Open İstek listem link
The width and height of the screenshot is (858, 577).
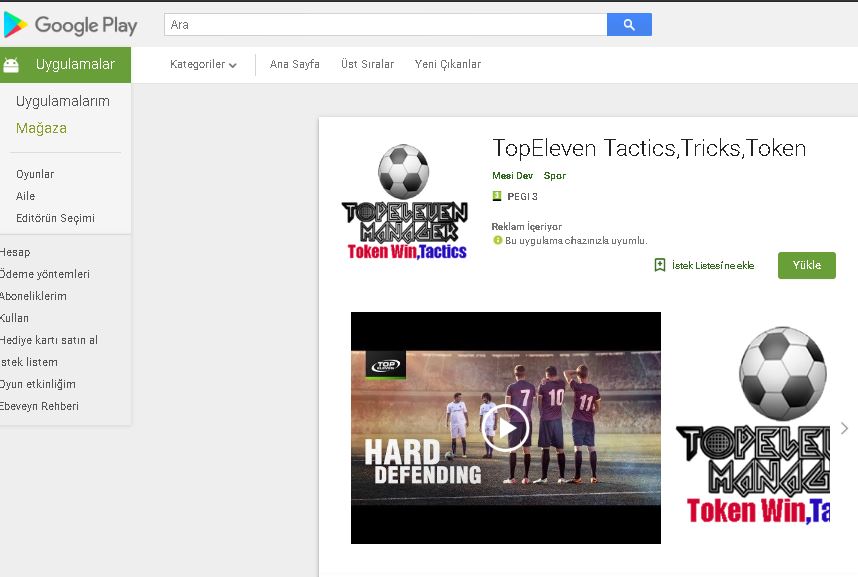point(29,362)
